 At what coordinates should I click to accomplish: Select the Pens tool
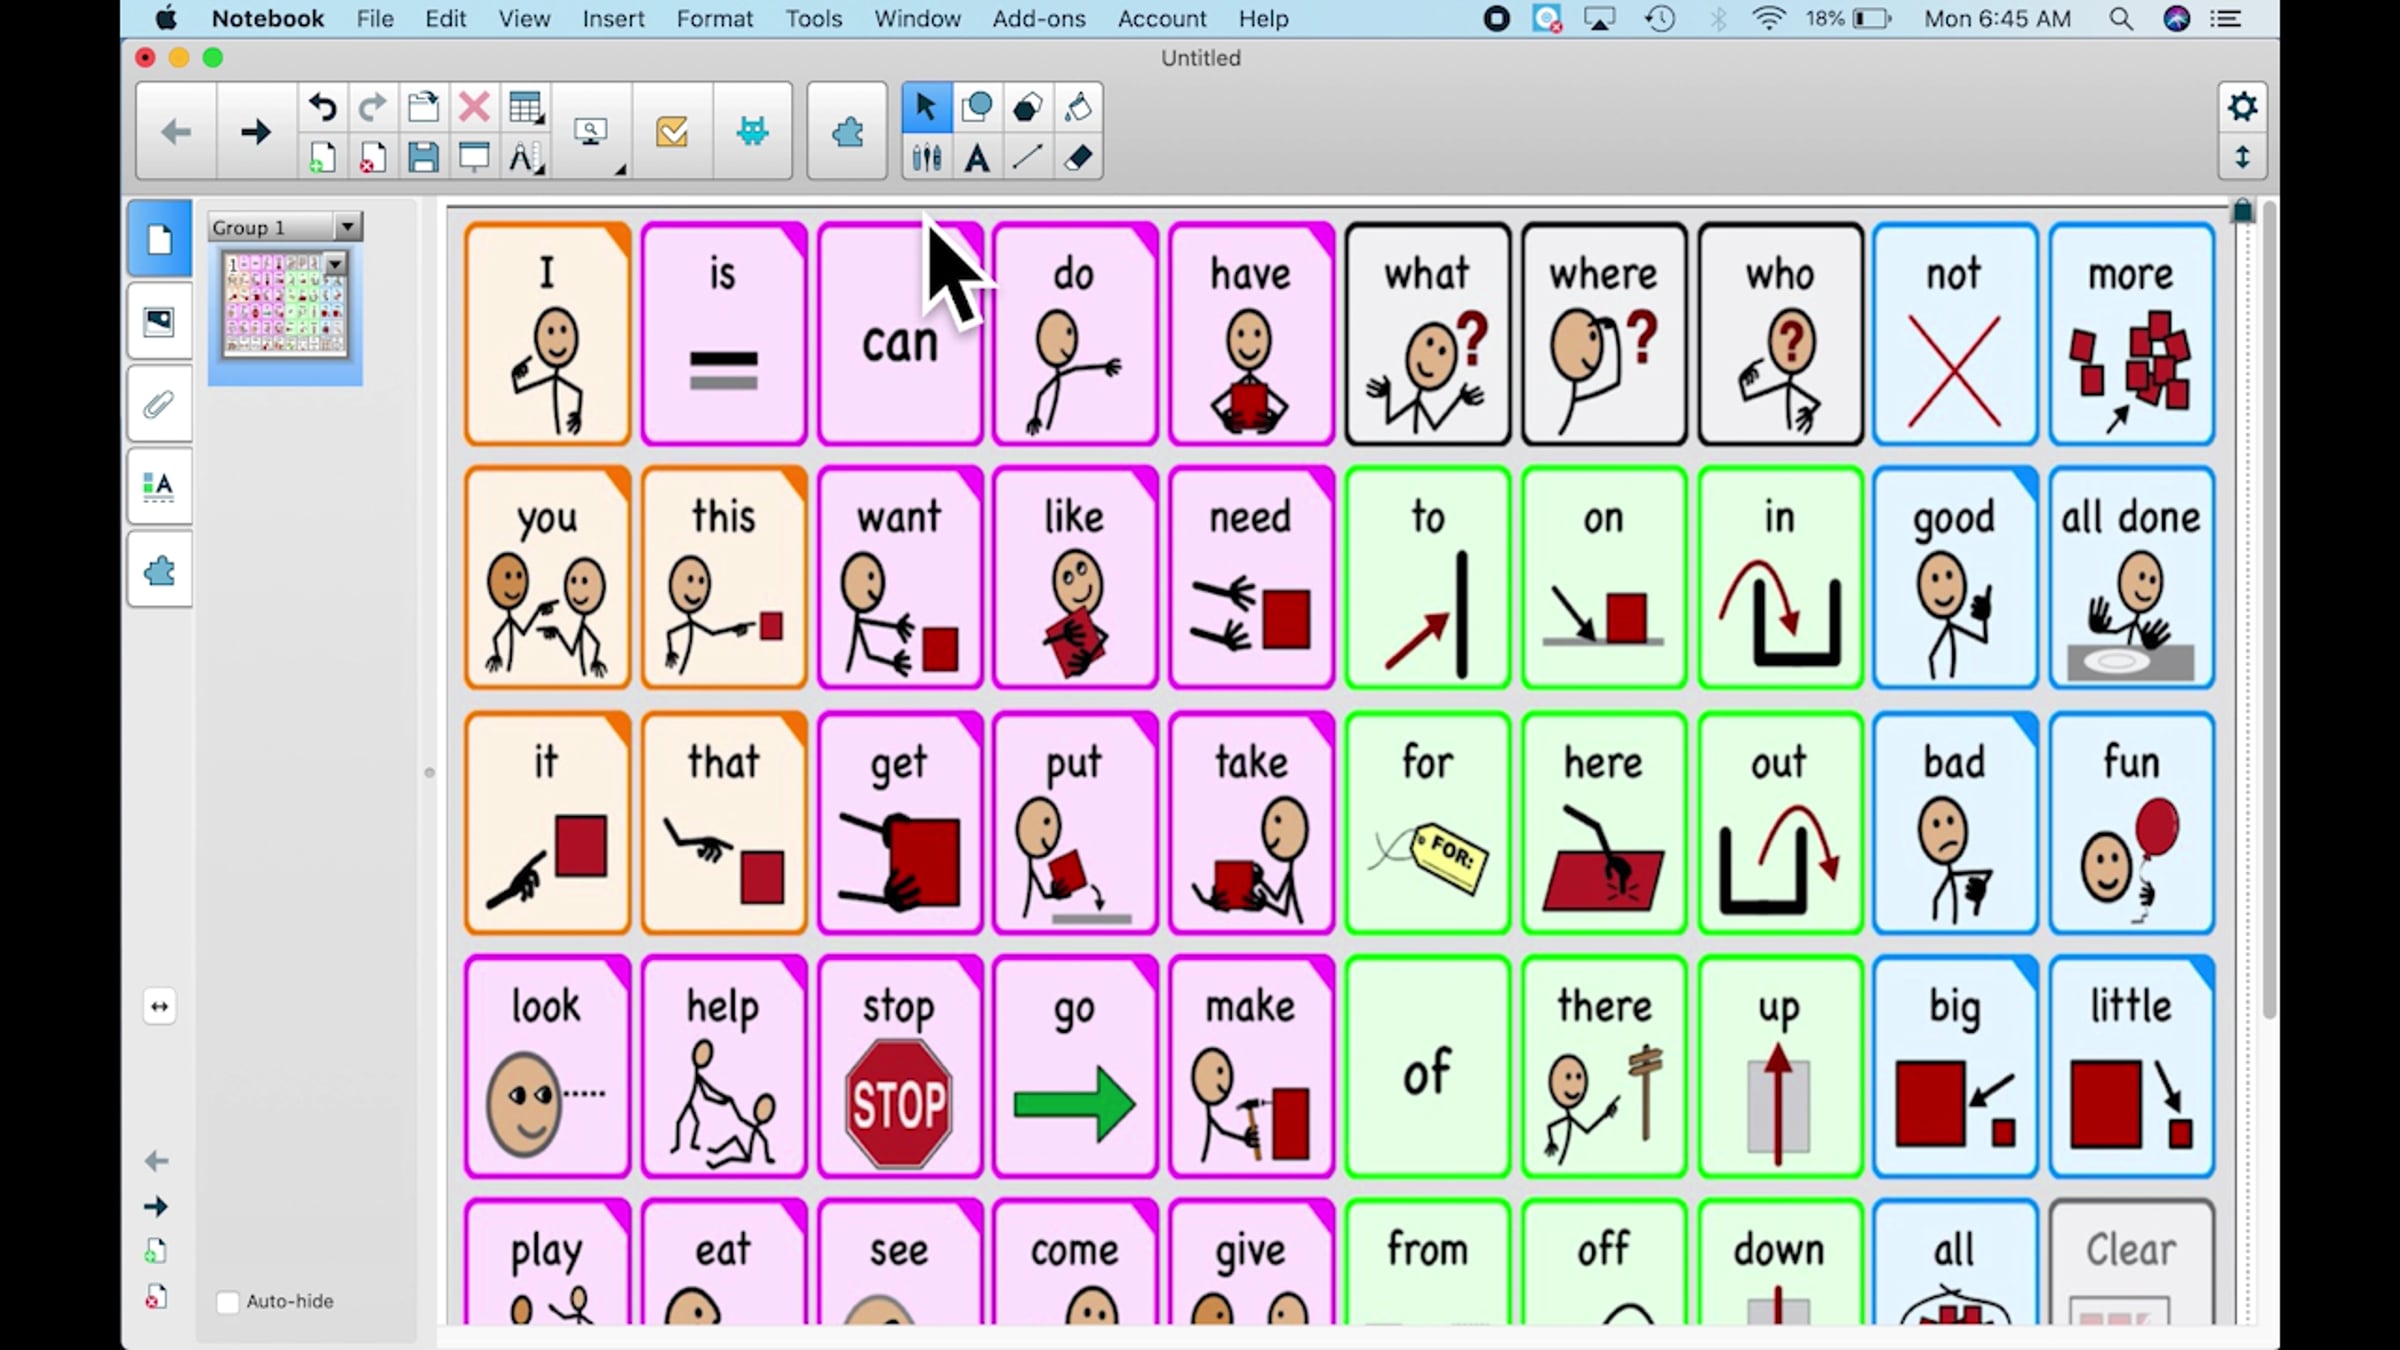point(926,158)
